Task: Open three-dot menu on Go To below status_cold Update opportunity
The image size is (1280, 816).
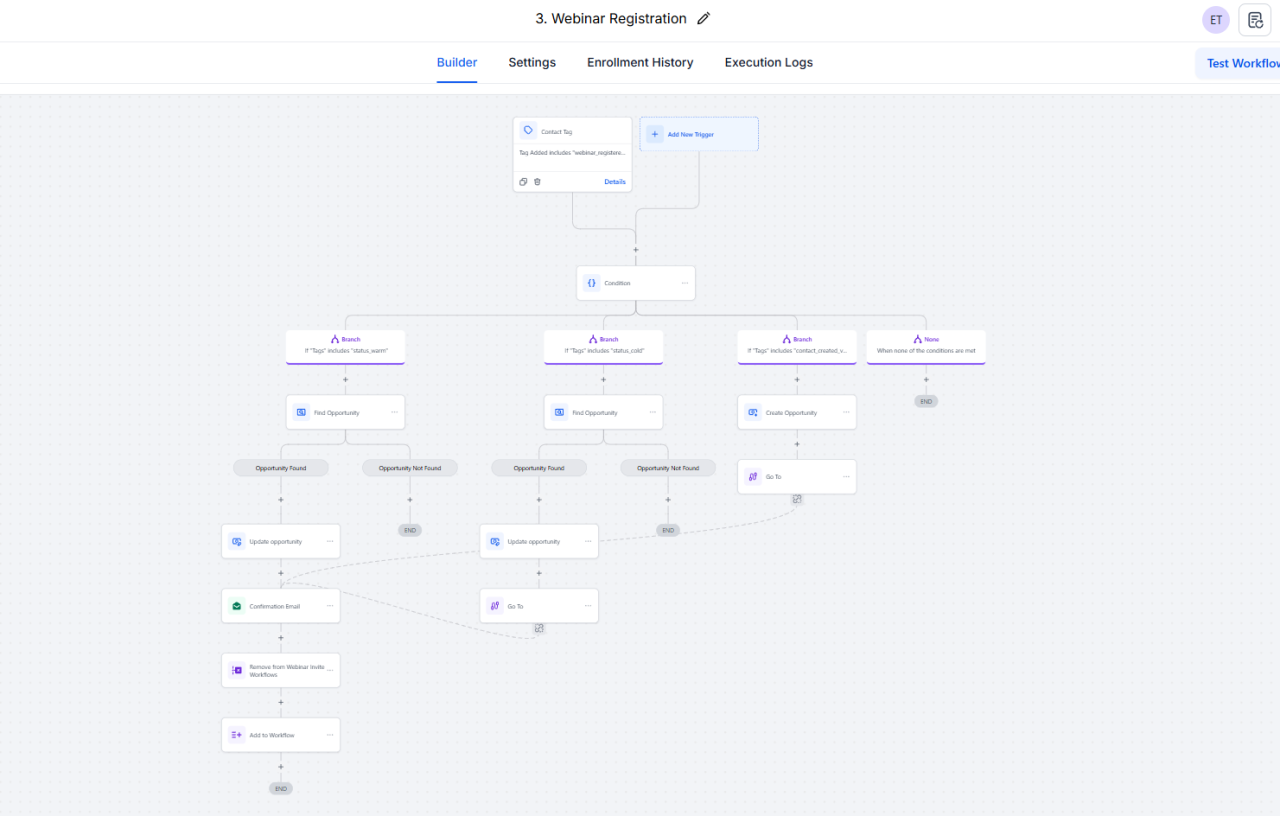Action: tap(588, 606)
